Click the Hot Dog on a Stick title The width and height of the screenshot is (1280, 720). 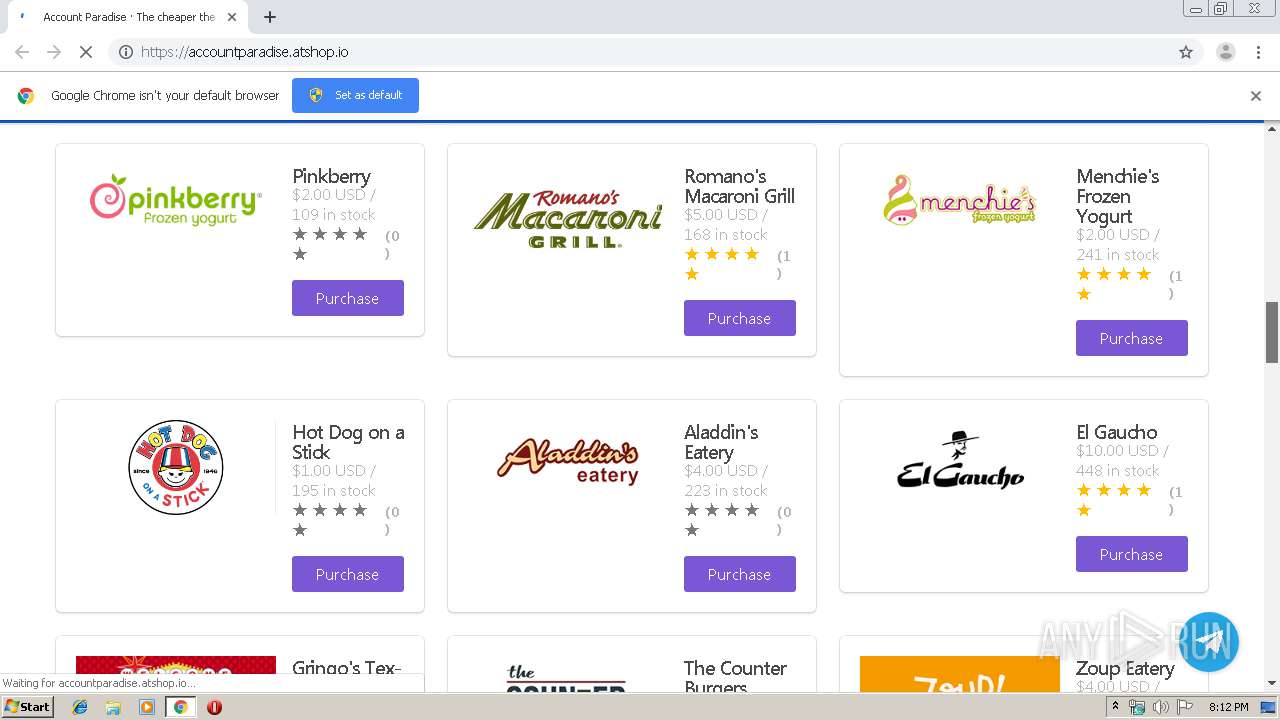click(348, 442)
